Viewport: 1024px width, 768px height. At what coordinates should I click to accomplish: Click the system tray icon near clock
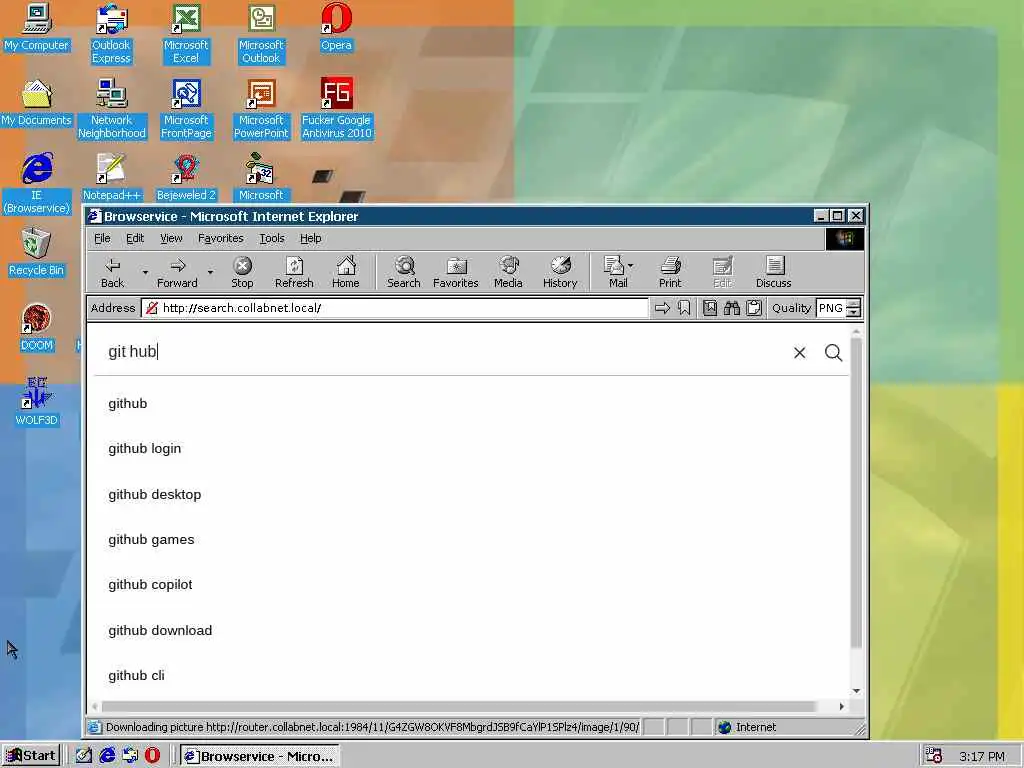(x=934, y=756)
